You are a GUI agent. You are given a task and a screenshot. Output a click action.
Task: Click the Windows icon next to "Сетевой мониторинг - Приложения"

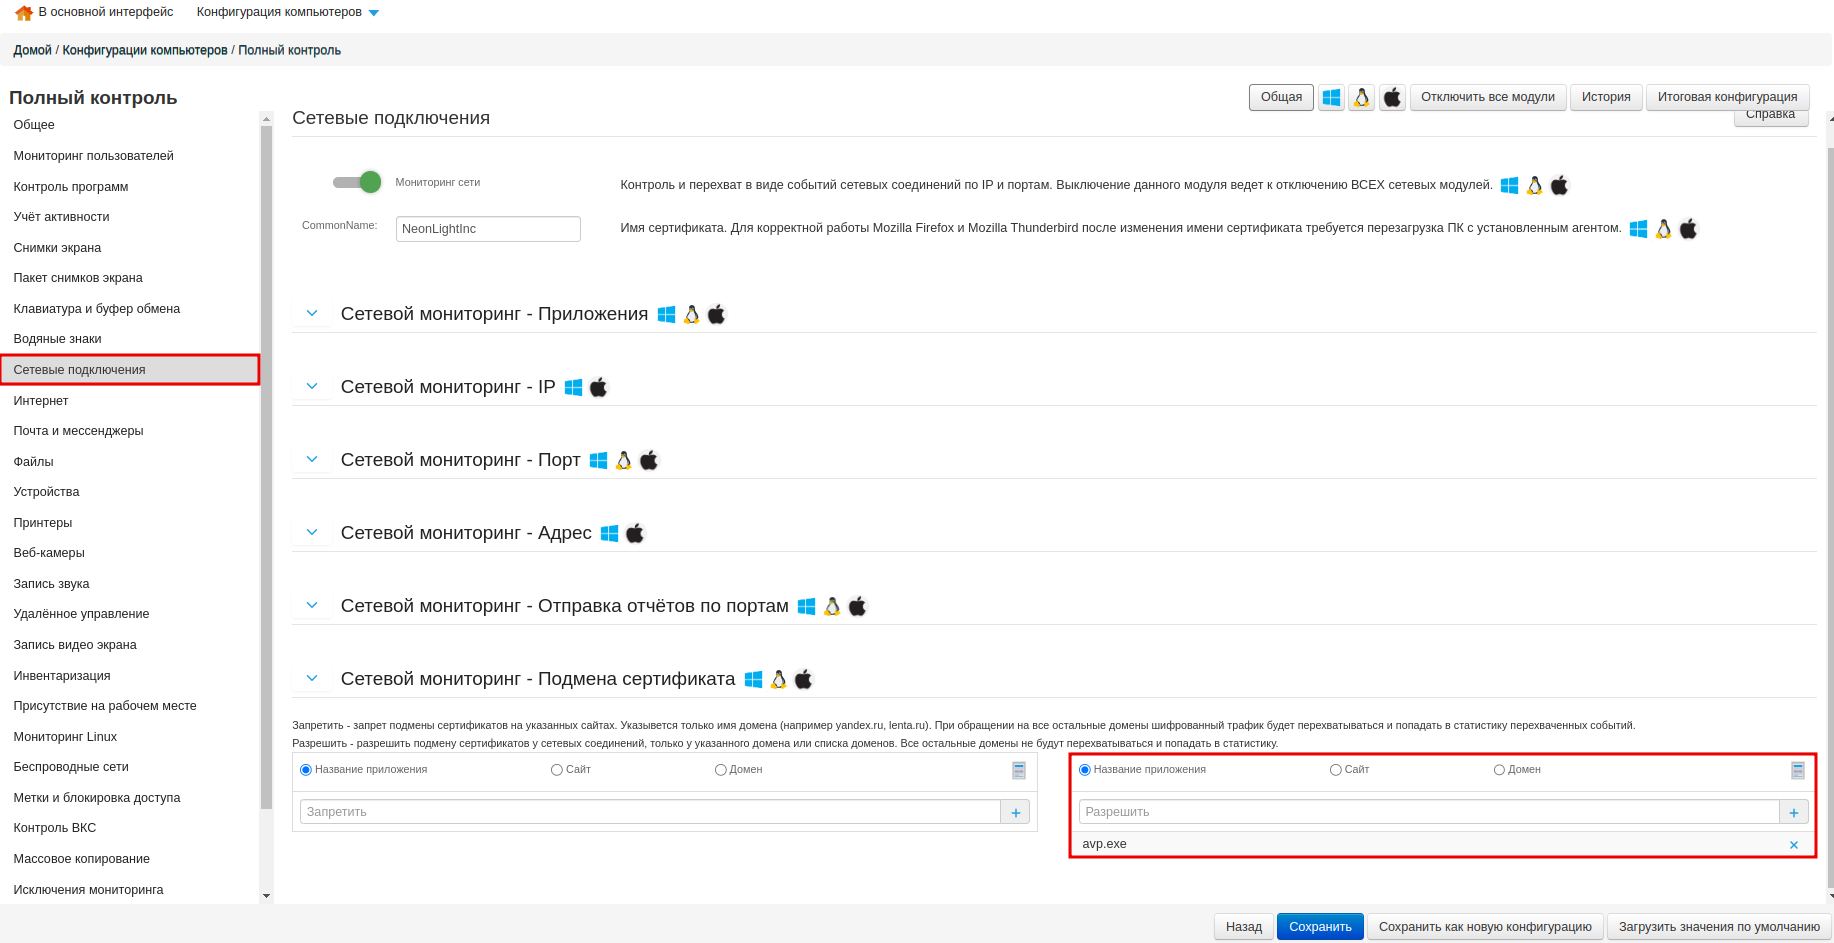(667, 313)
